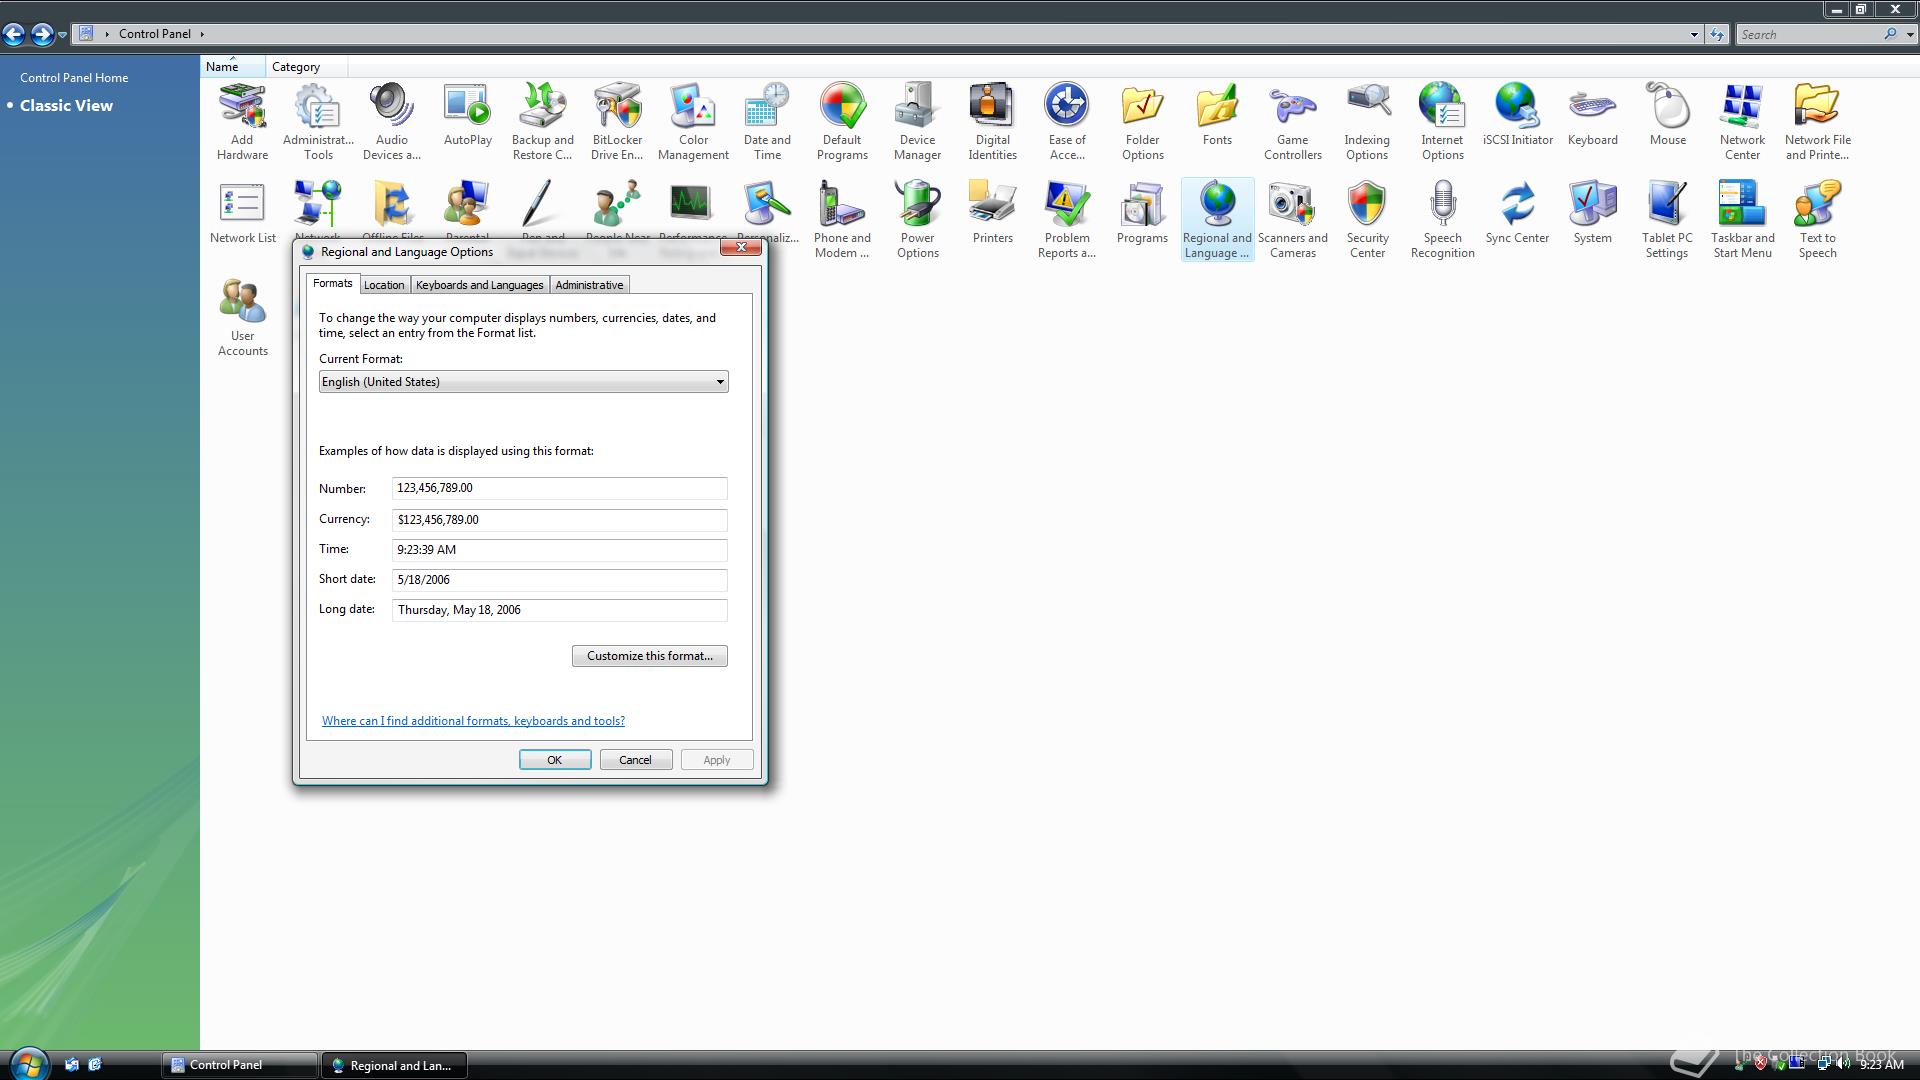Open Scanners and Cameras icon
1920x1080 pixels.
coord(1292,219)
